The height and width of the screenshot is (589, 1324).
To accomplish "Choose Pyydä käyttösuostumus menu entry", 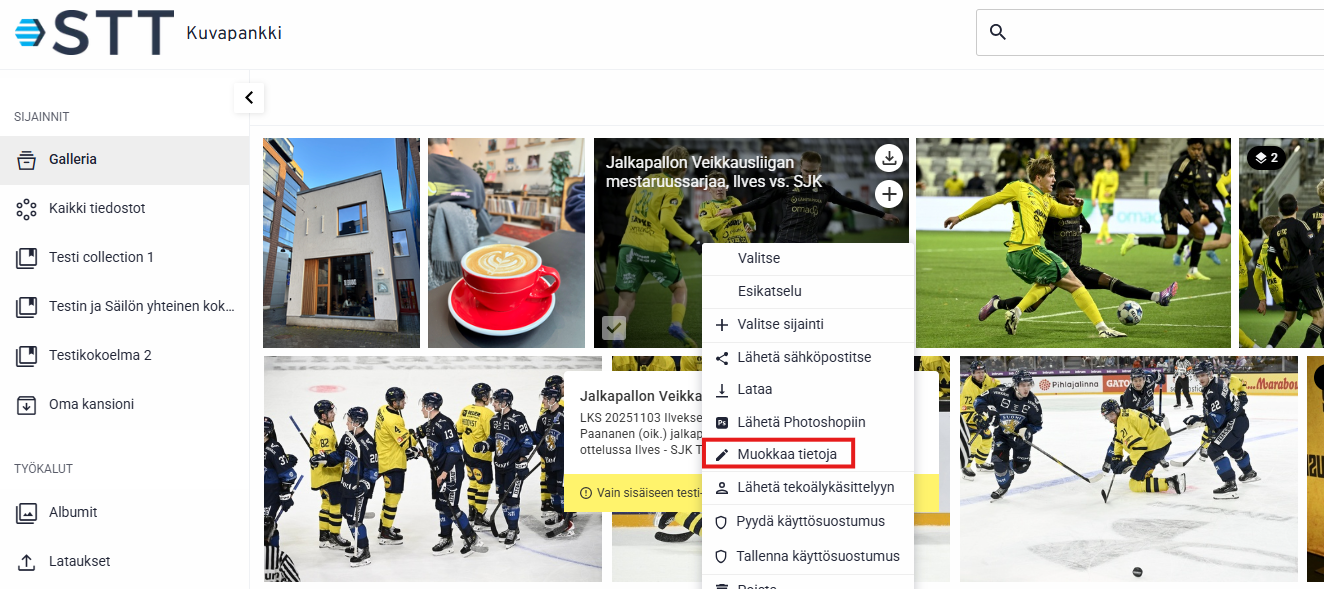I will tap(808, 521).
